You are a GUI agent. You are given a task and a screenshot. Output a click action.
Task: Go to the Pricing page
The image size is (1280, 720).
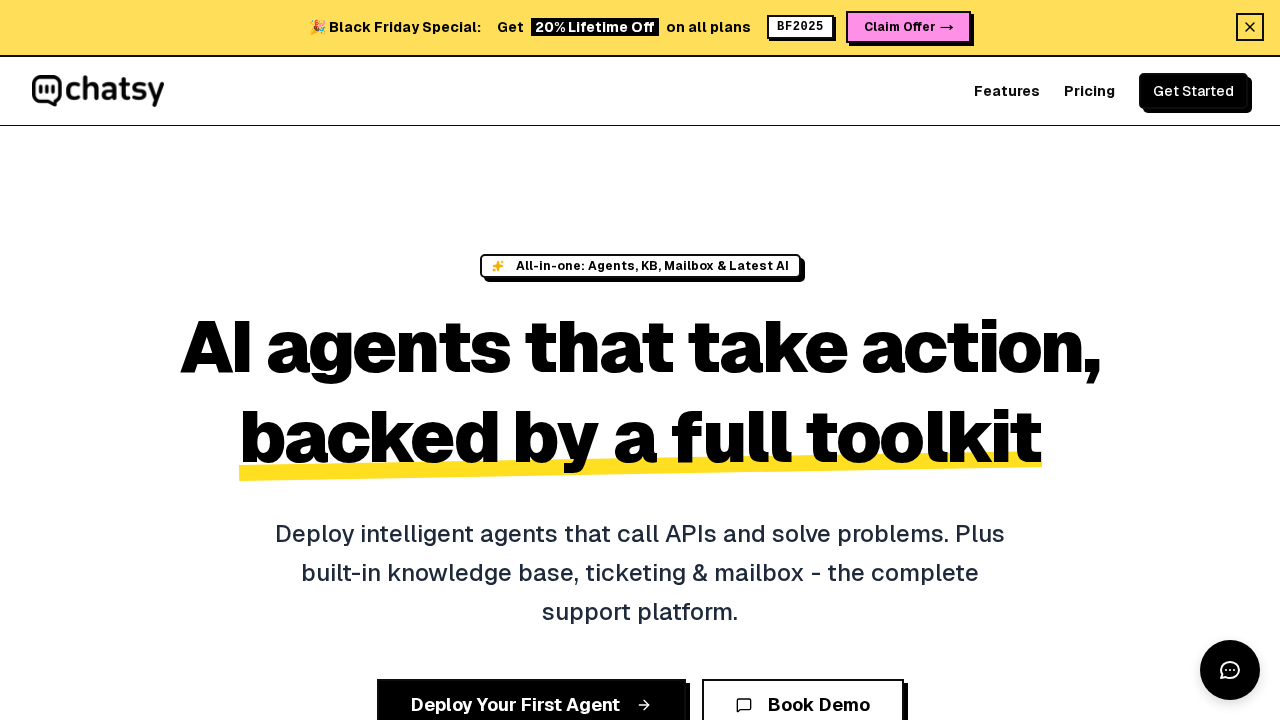pos(1089,91)
